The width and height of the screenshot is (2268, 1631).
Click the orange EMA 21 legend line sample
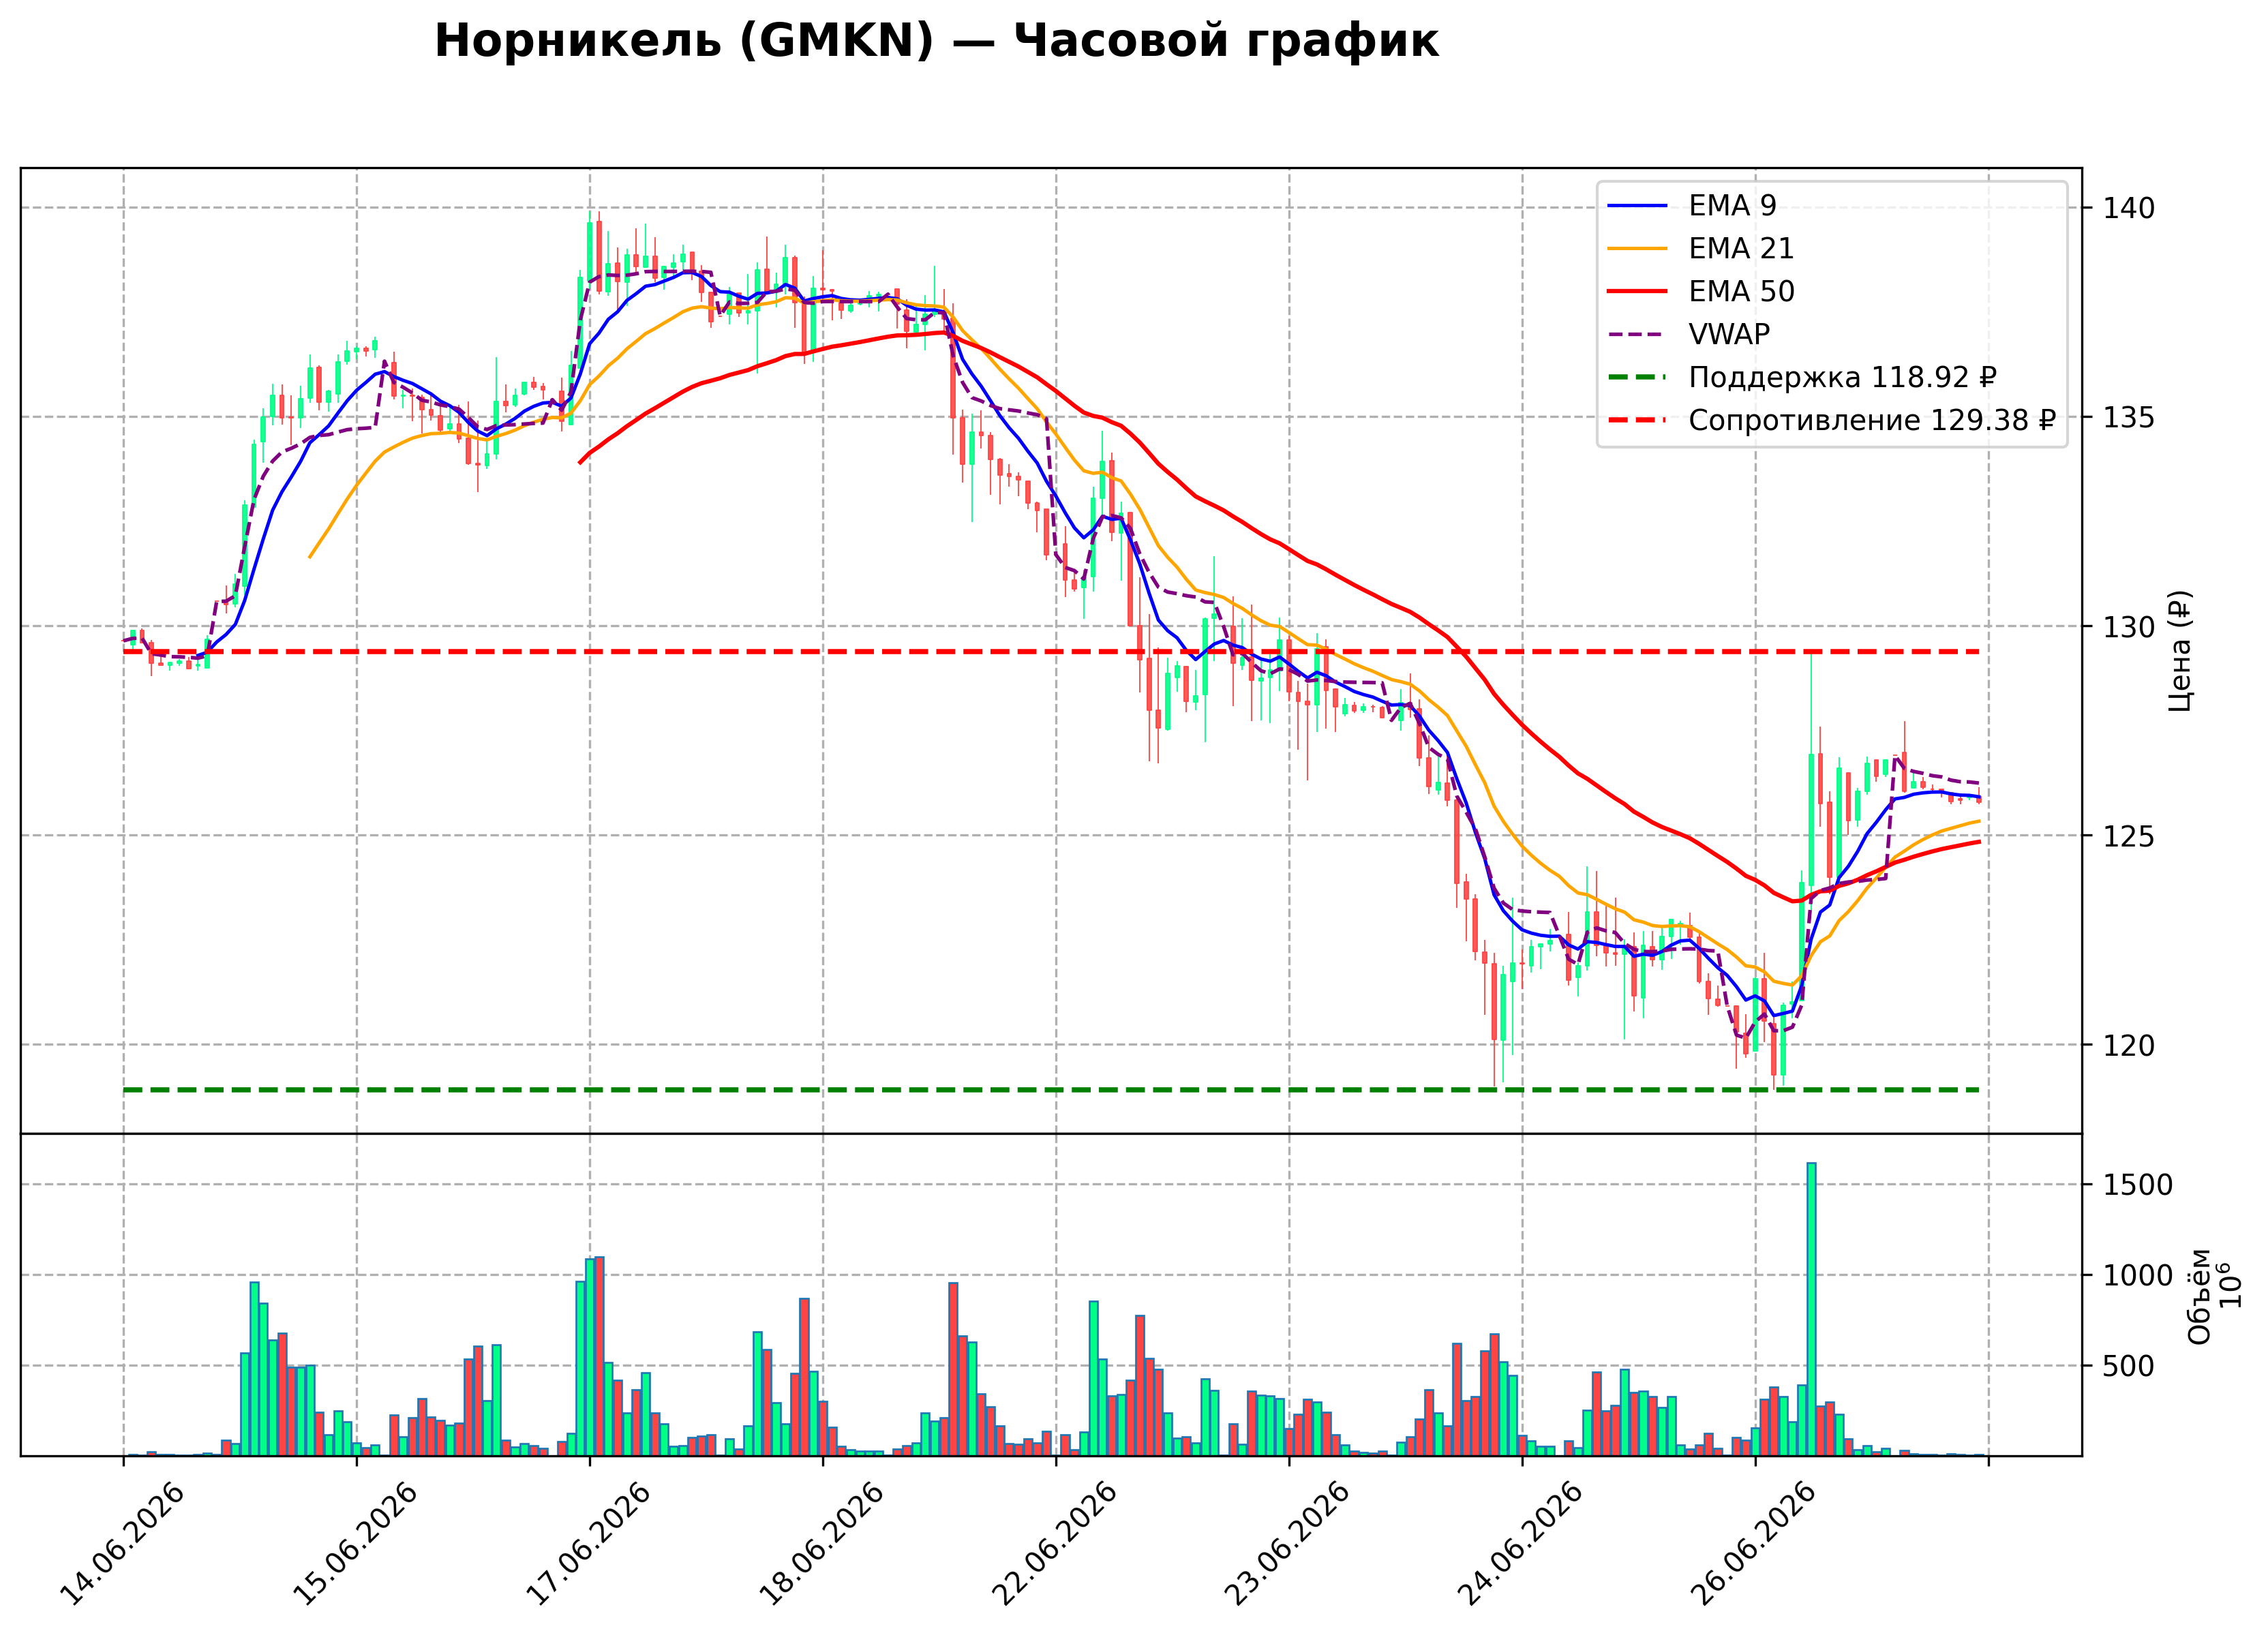click(x=1637, y=249)
